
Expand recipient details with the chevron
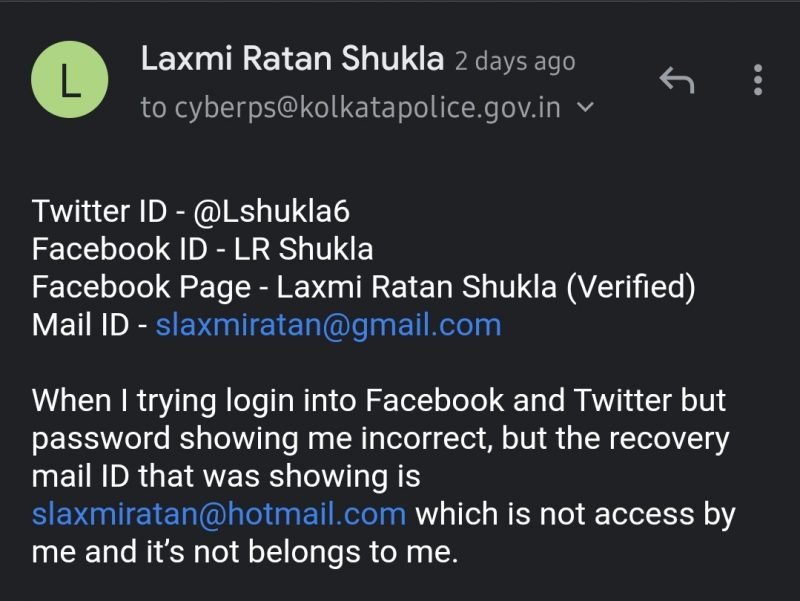[x=587, y=106]
